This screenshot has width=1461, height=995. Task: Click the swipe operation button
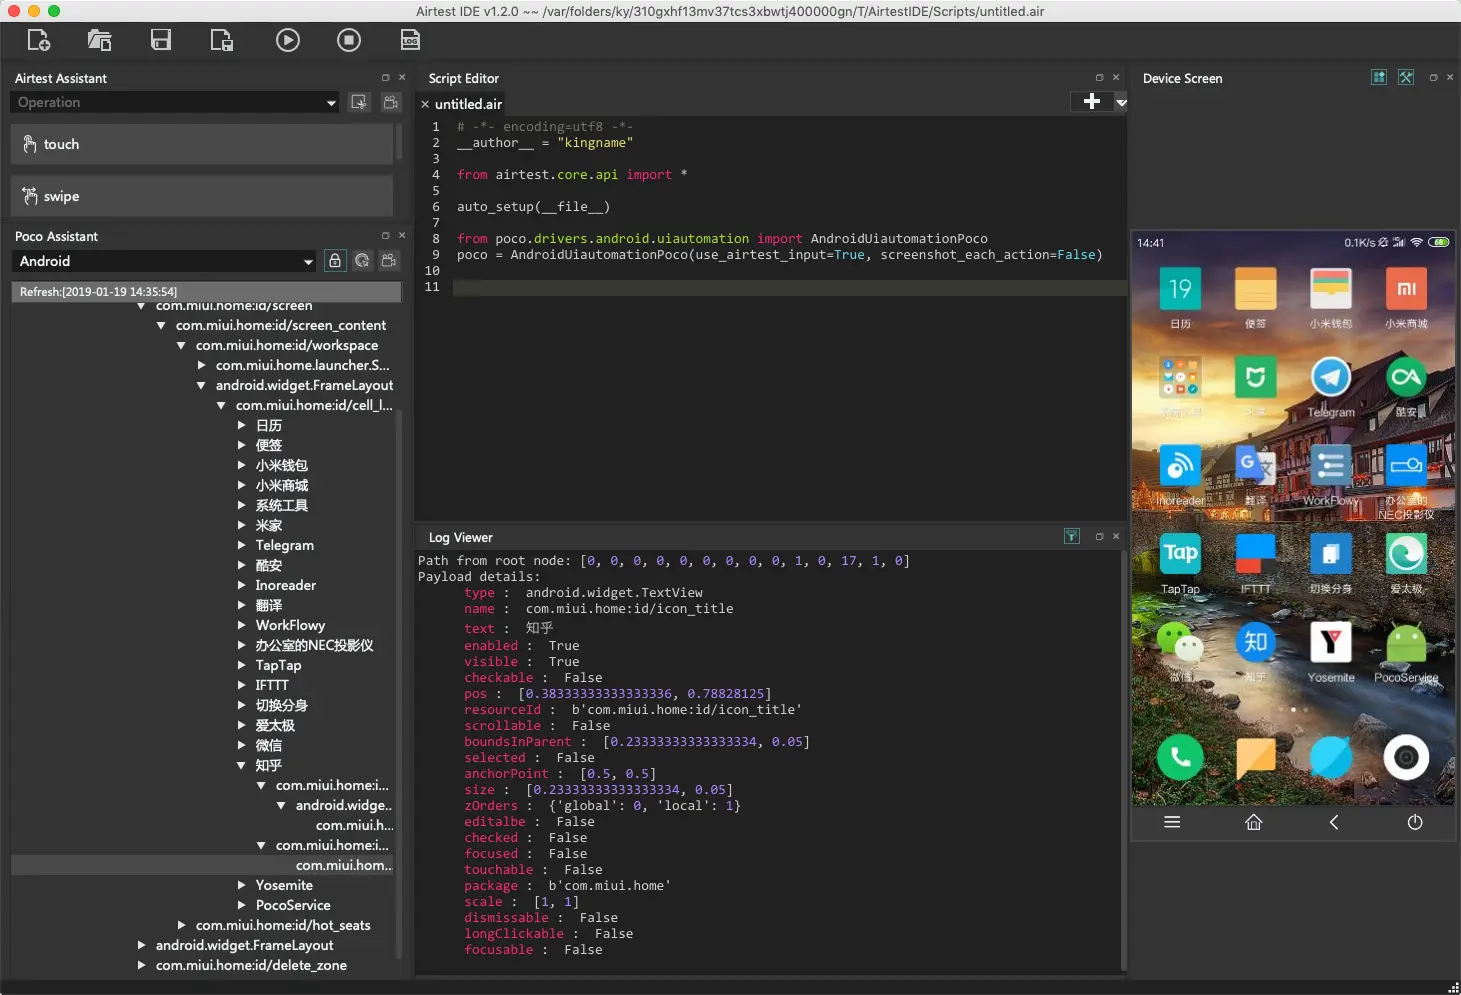(x=201, y=196)
